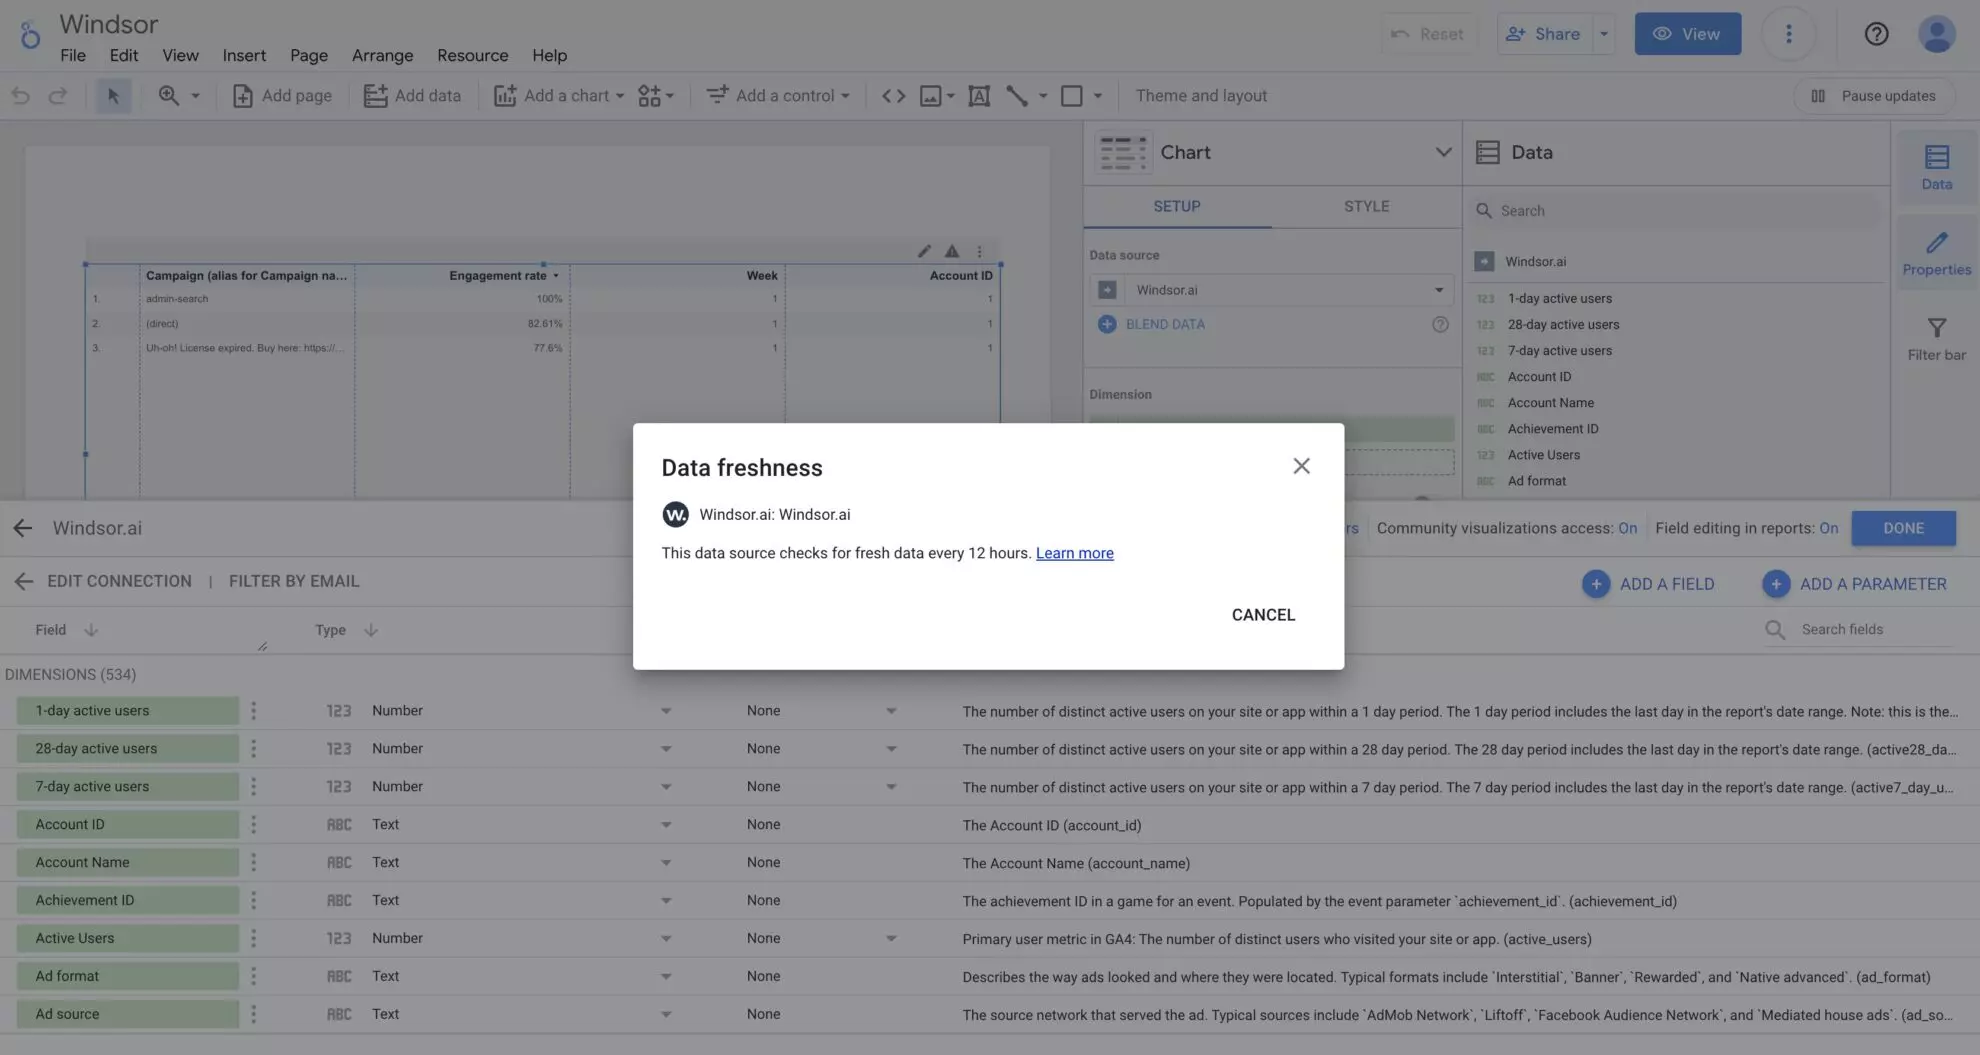The width and height of the screenshot is (1980, 1055).
Task: Click the Share button
Action: click(1543, 34)
